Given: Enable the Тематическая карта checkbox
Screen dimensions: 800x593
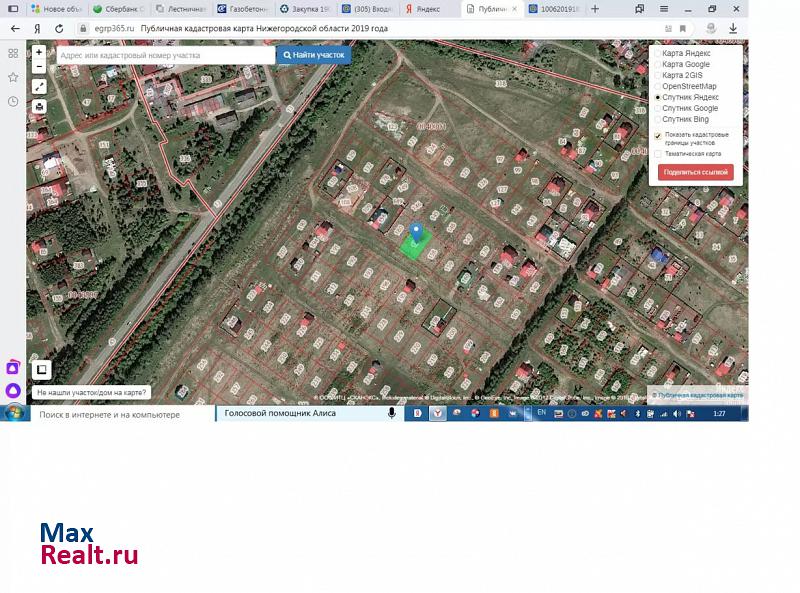Looking at the screenshot, I should pos(657,154).
